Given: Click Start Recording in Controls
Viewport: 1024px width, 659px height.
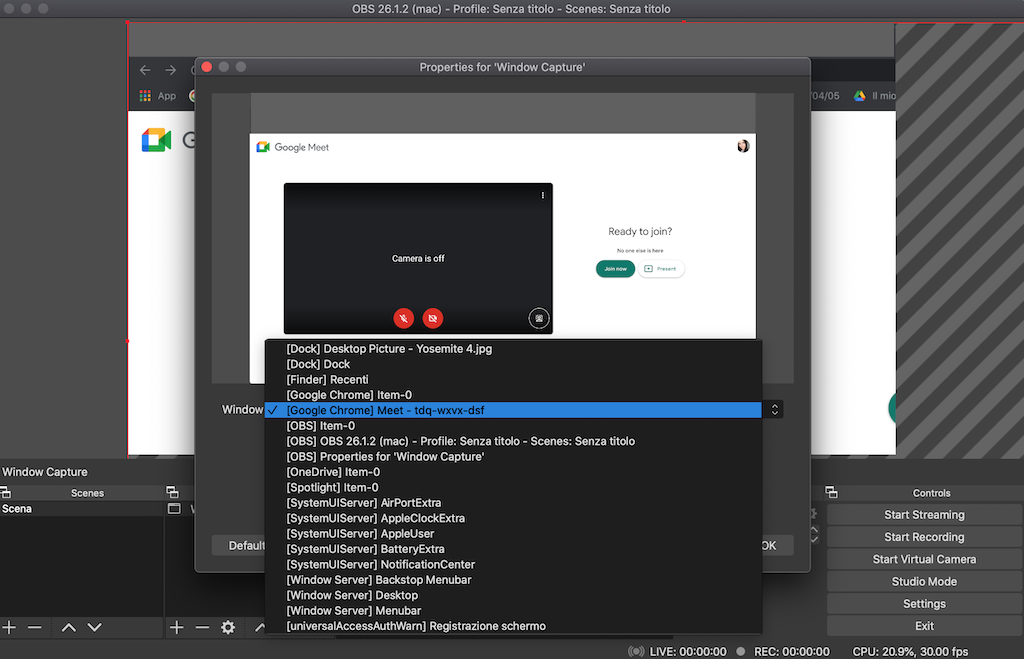Looking at the screenshot, I should (x=924, y=537).
